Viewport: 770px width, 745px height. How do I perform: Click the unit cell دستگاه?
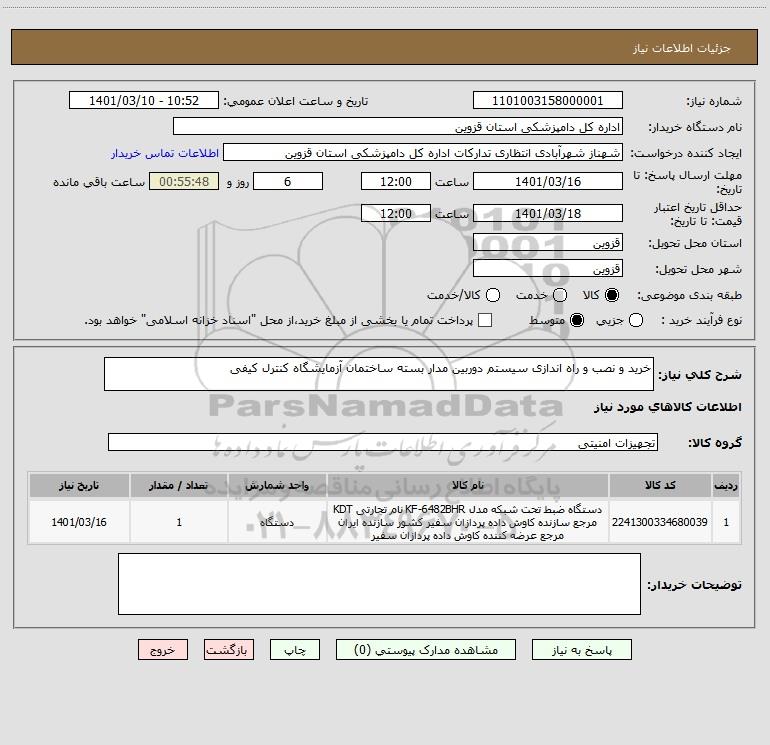click(x=277, y=522)
